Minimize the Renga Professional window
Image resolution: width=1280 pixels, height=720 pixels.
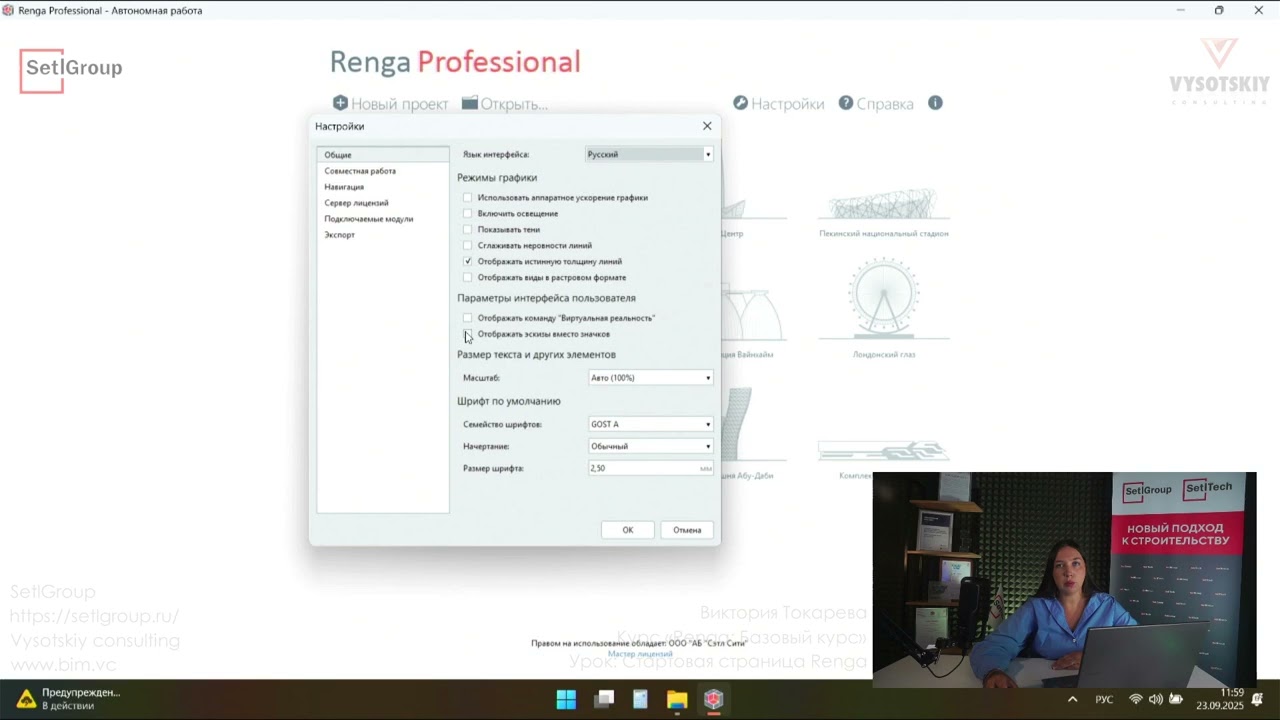coord(1181,10)
